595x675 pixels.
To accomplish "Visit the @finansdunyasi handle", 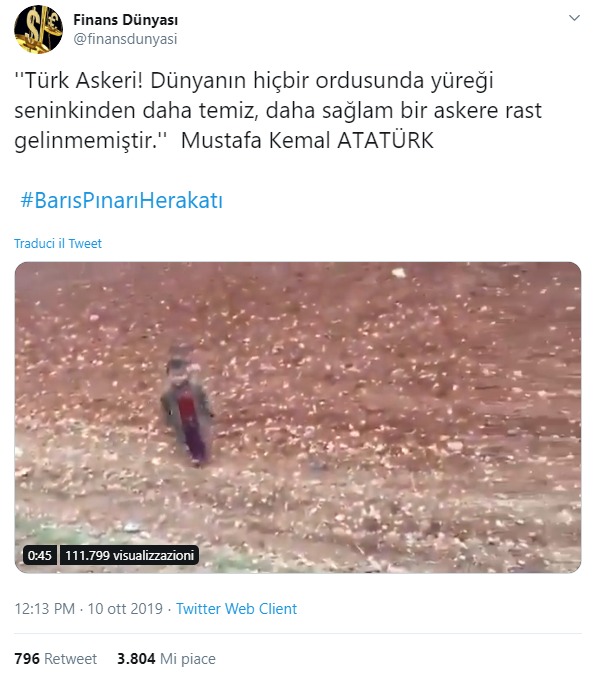I will tap(125, 39).
